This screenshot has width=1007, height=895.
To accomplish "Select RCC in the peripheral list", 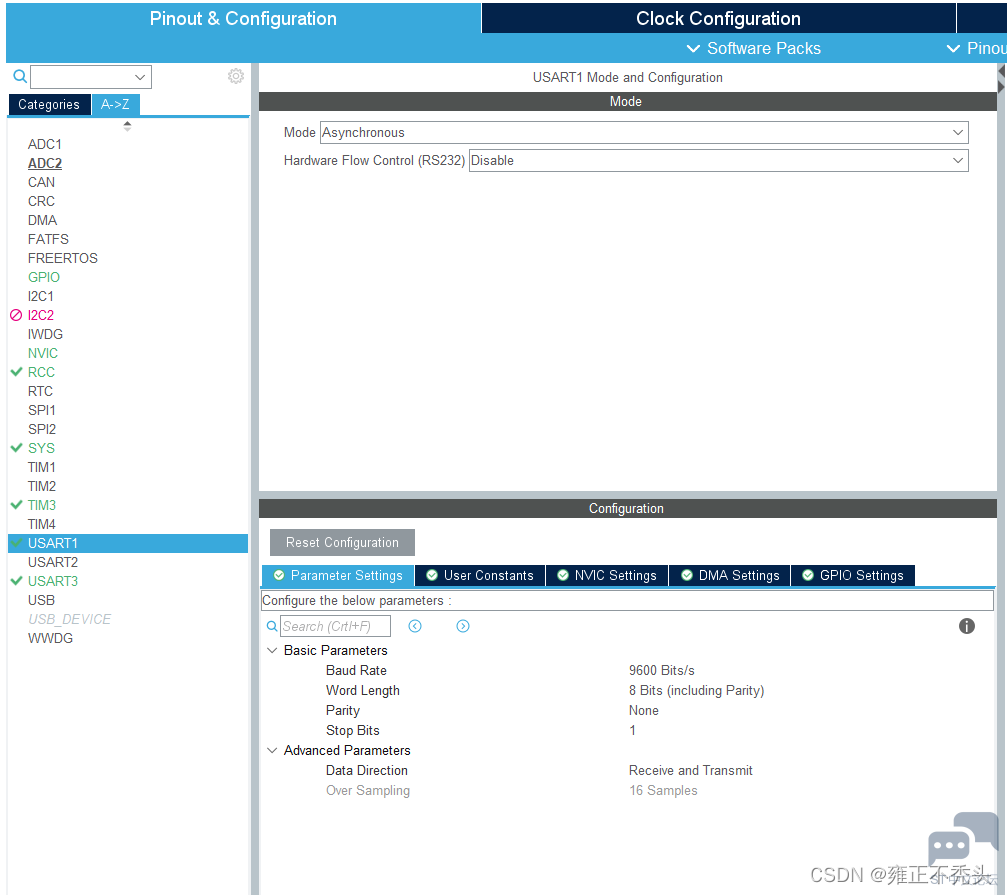I will point(41,372).
